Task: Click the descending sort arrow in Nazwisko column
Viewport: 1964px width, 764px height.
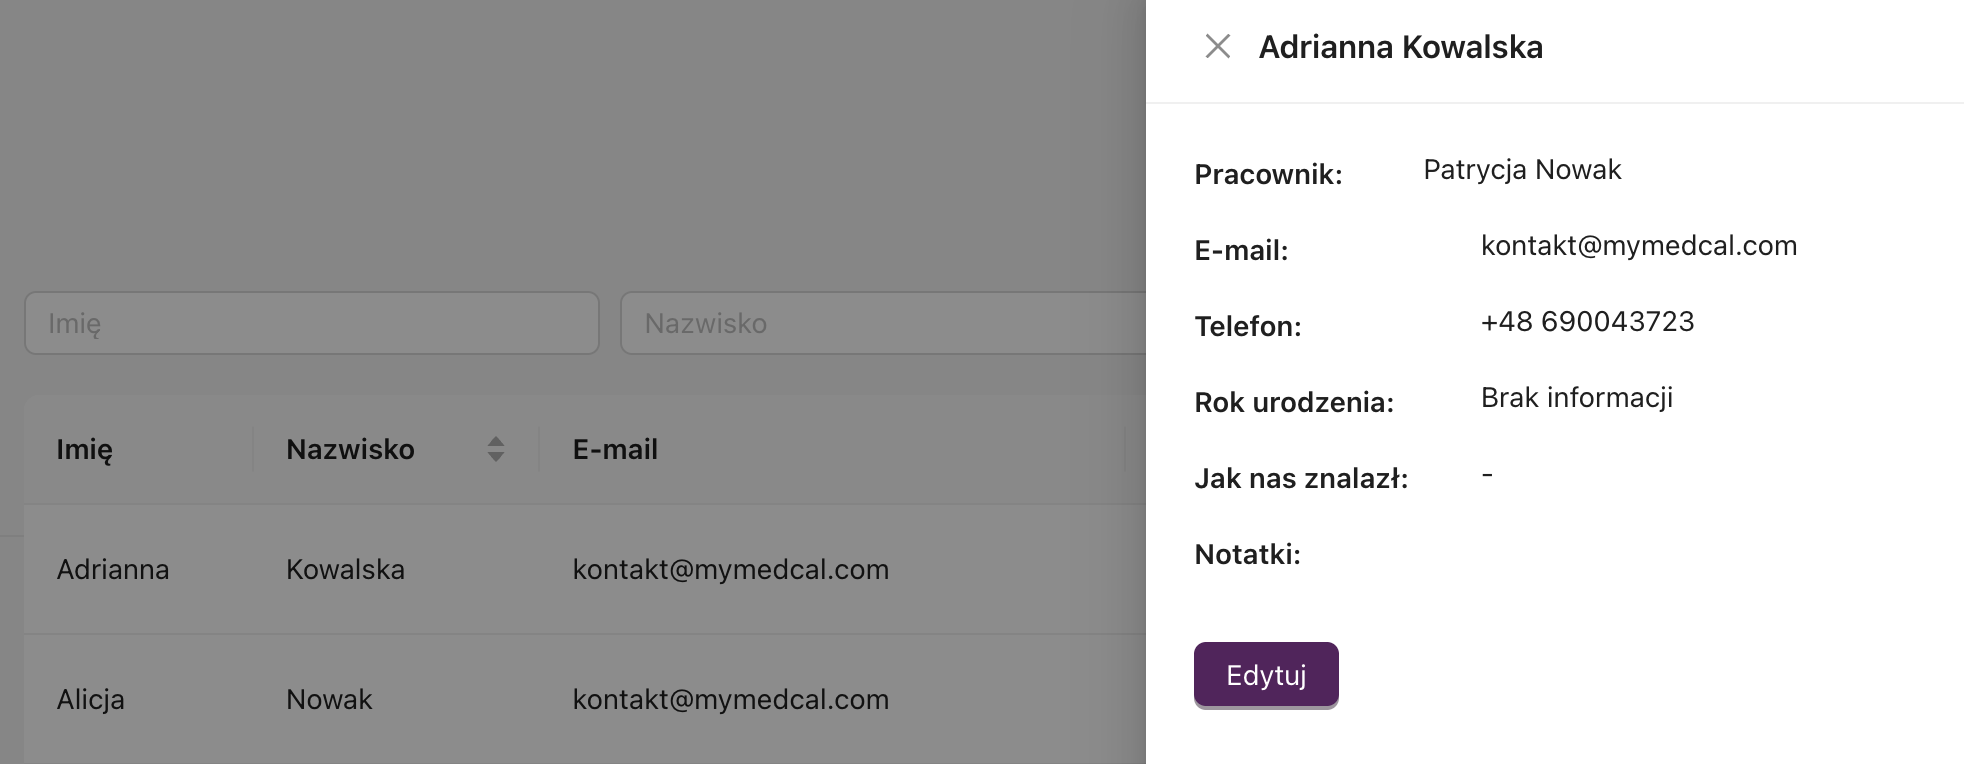Action: pos(495,457)
